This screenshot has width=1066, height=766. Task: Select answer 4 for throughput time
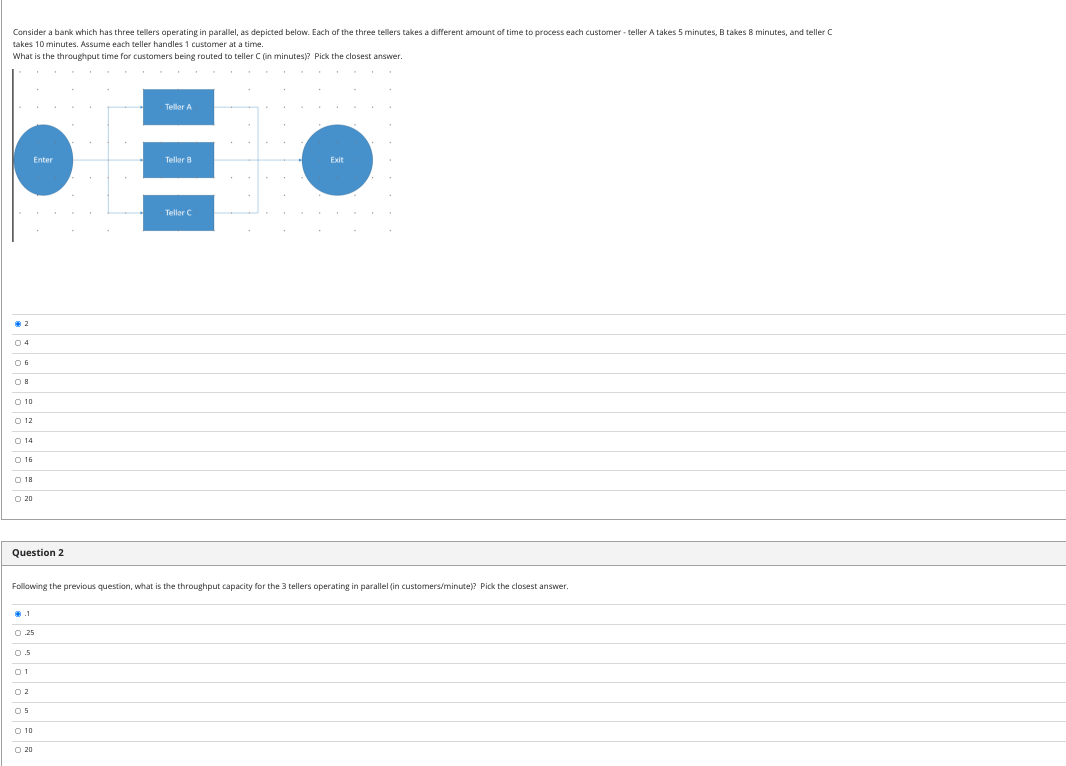click(x=18, y=343)
